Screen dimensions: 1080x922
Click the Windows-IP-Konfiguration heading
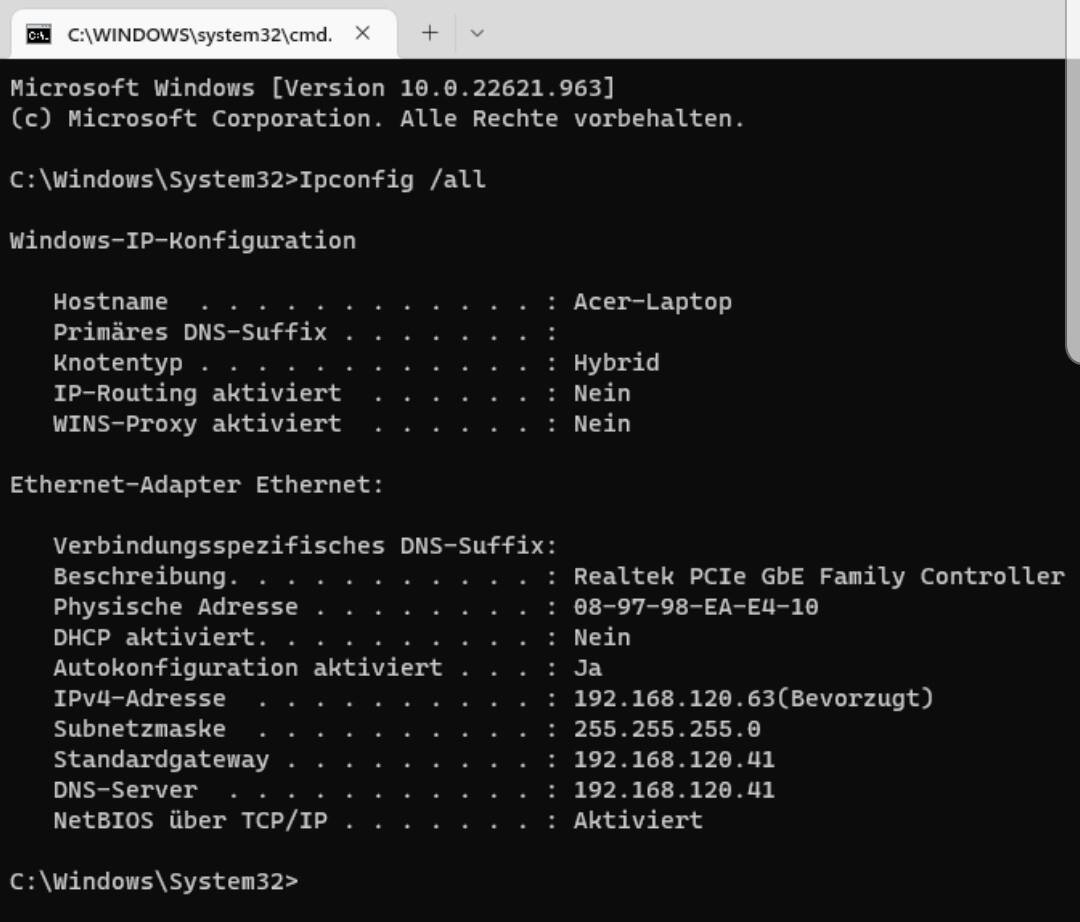[183, 241]
